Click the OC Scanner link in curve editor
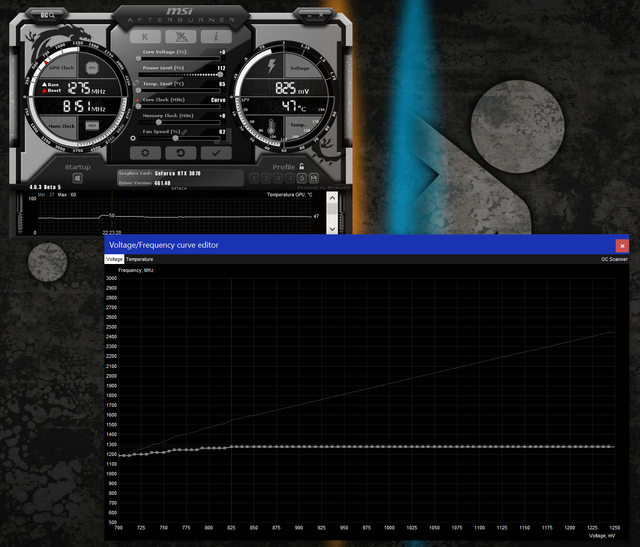This screenshot has height=547, width=640. 614,259
